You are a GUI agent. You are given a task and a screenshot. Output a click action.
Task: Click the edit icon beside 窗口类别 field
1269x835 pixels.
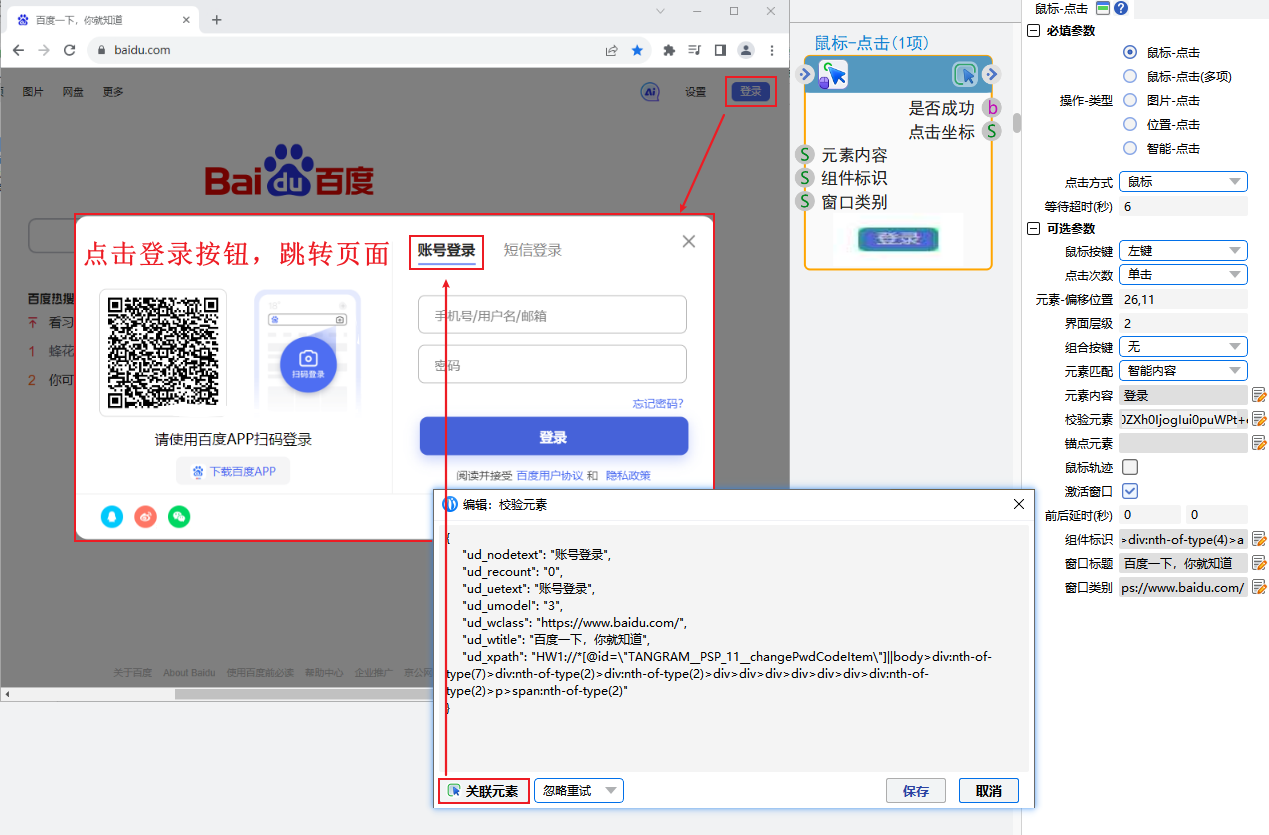pos(1259,587)
